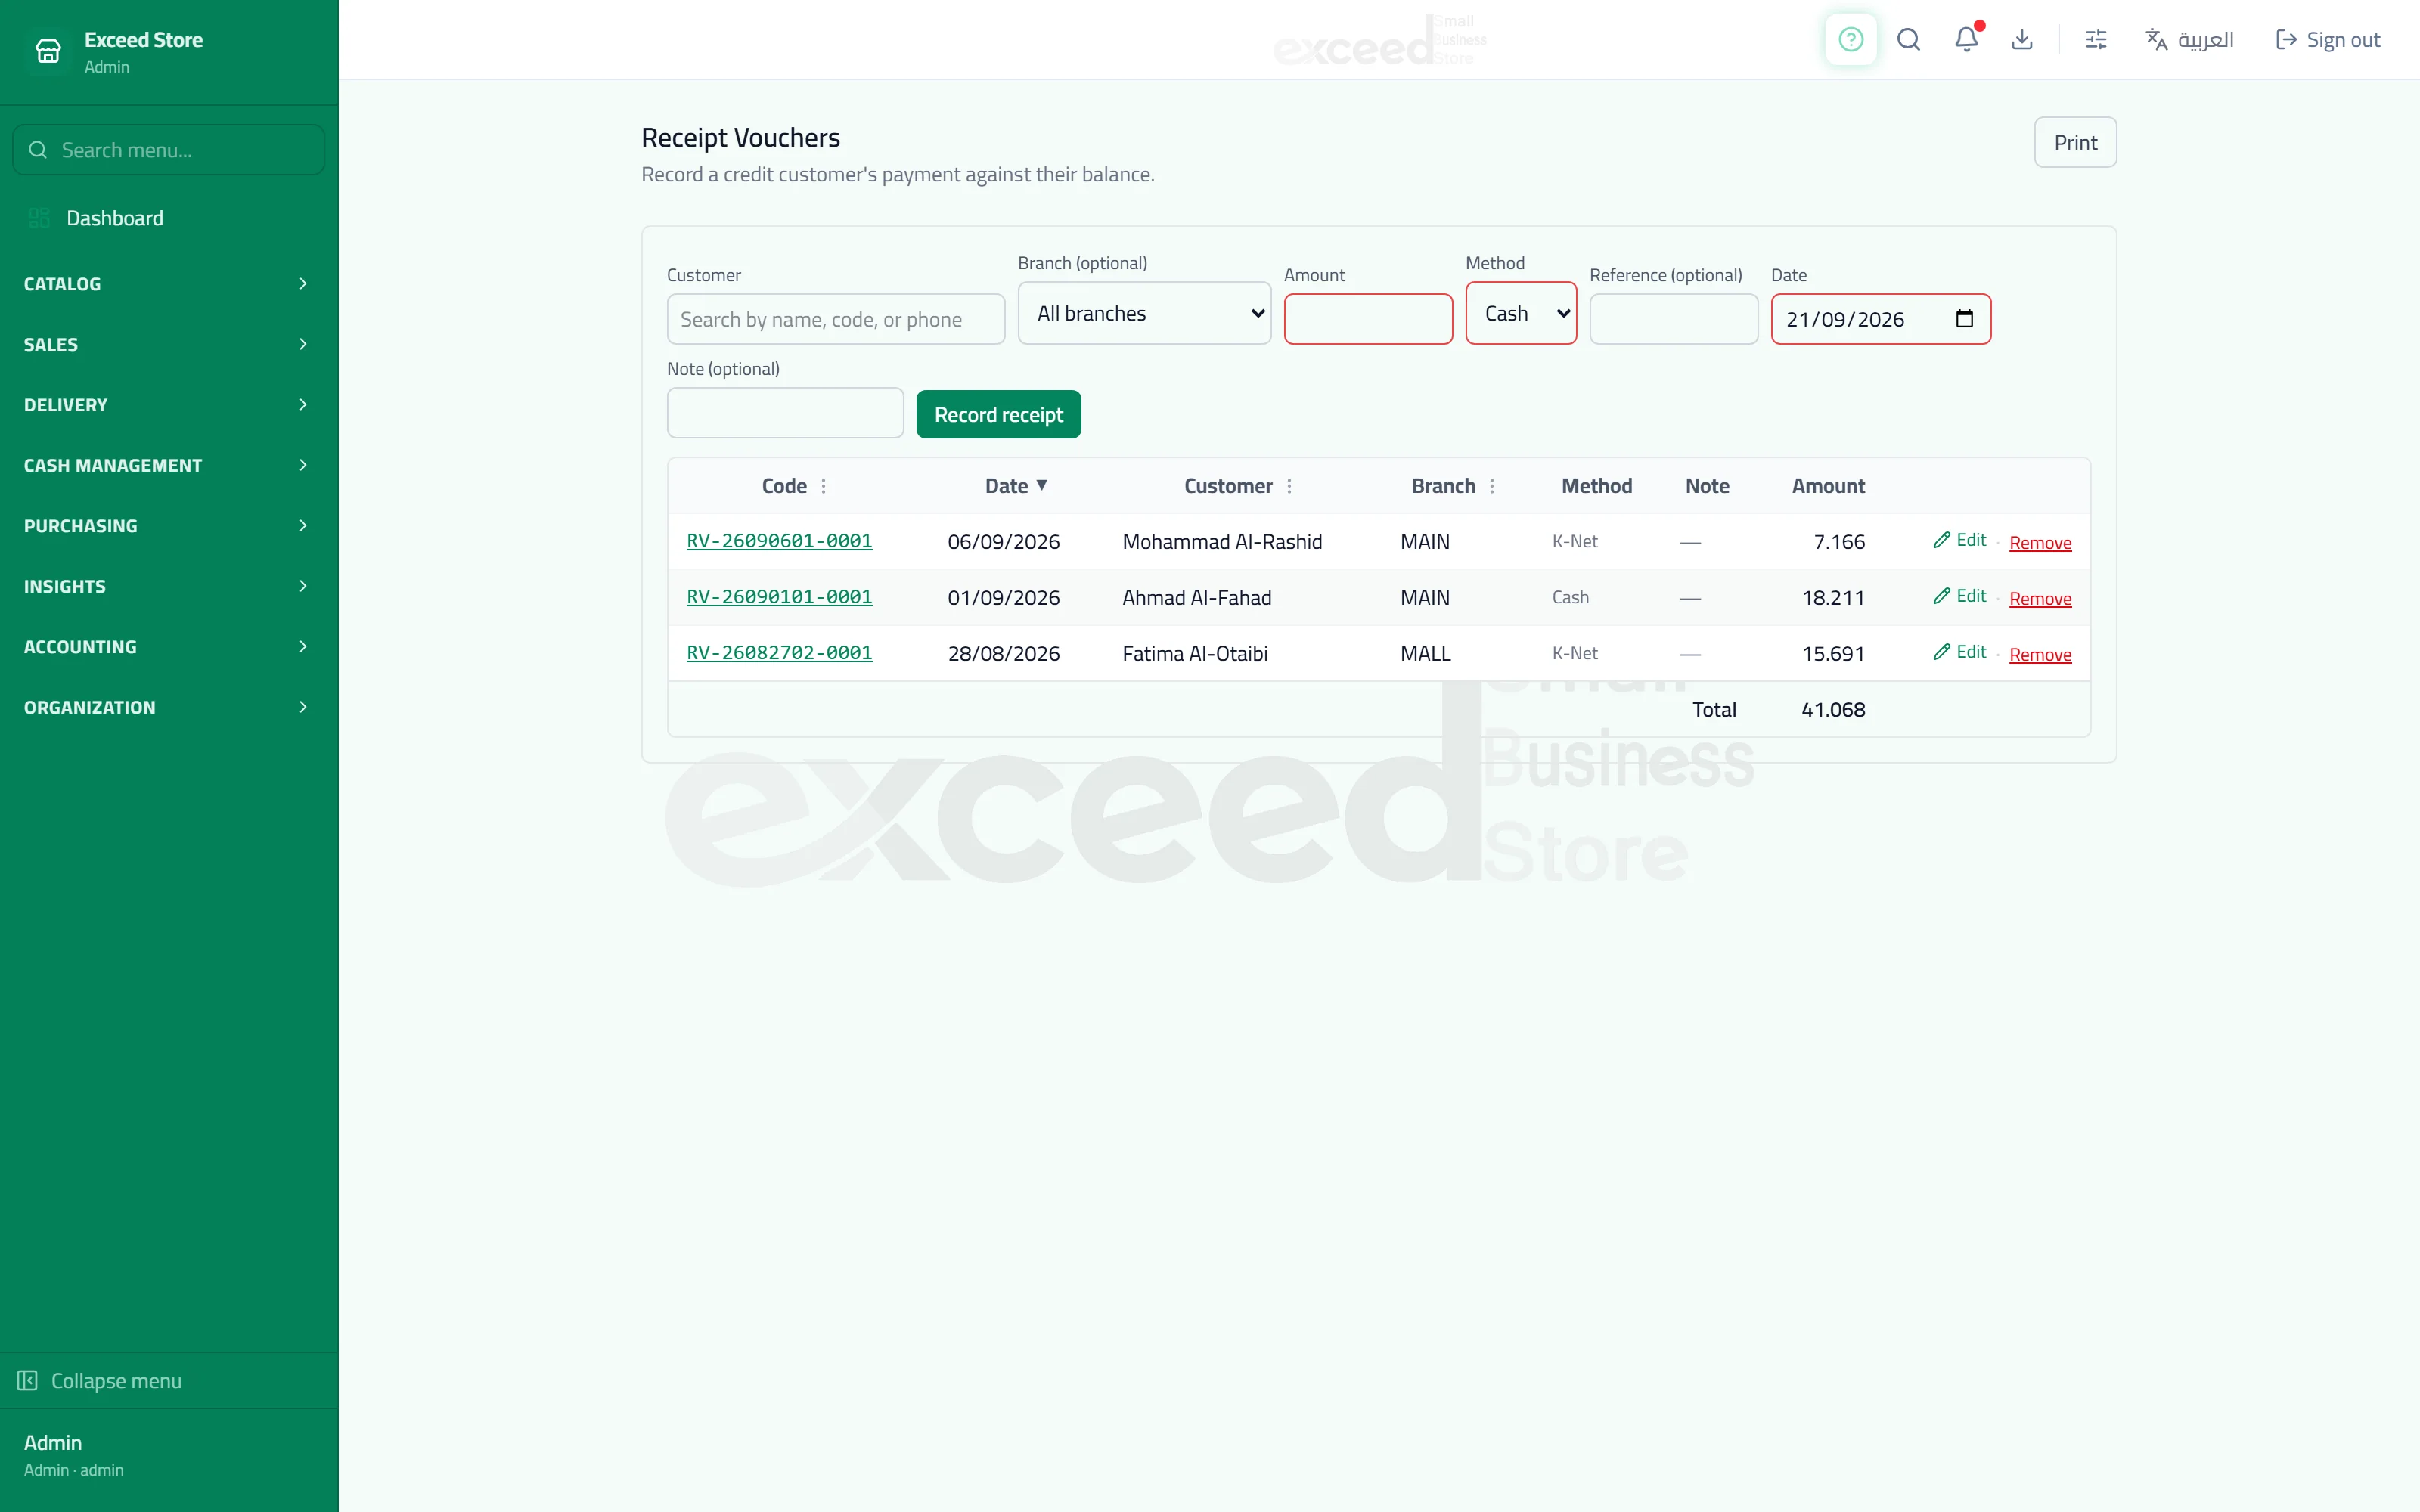Remove the Fatima Al-Otaibi receipt

click(x=2040, y=655)
